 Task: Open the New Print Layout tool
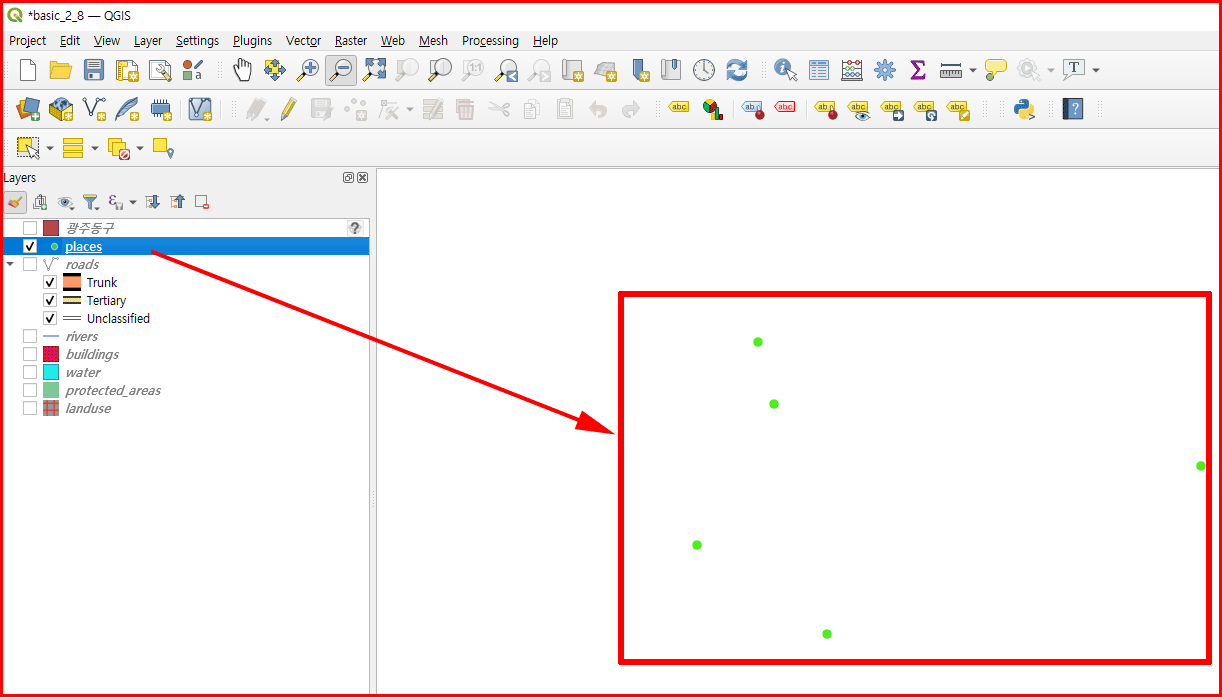[127, 70]
